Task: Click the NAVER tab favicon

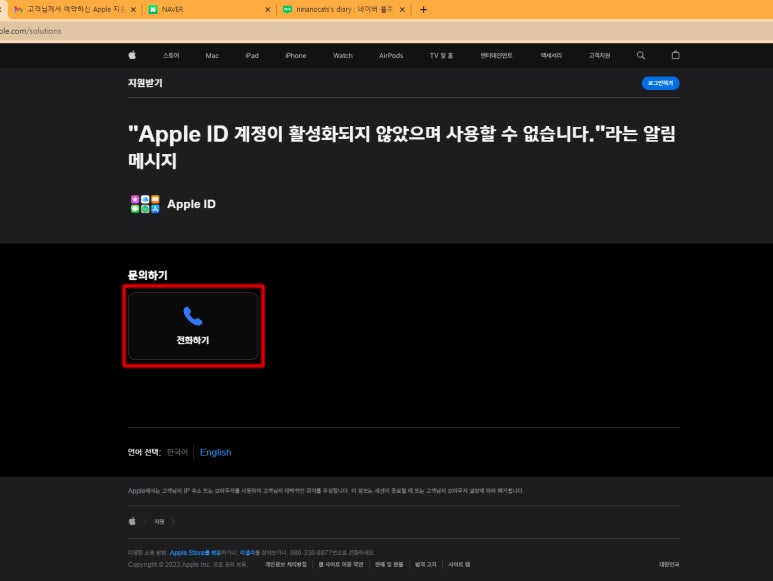Action: 153,9
